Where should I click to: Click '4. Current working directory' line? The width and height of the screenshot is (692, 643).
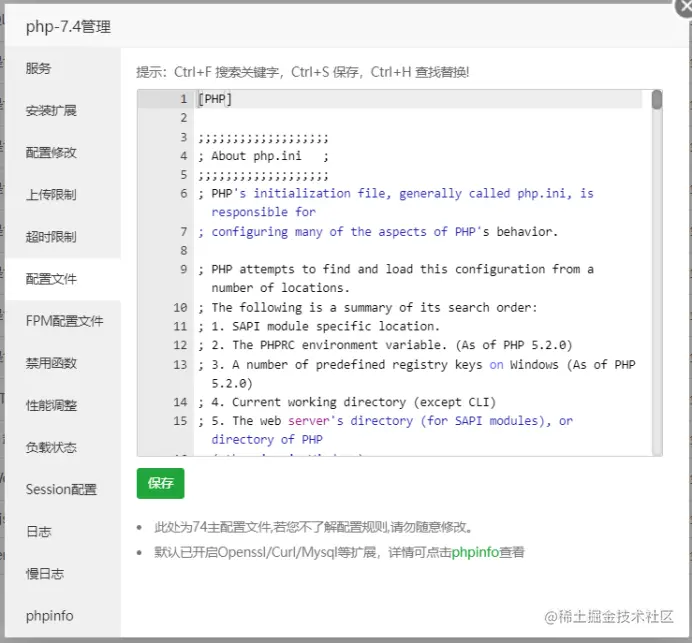[347, 402]
